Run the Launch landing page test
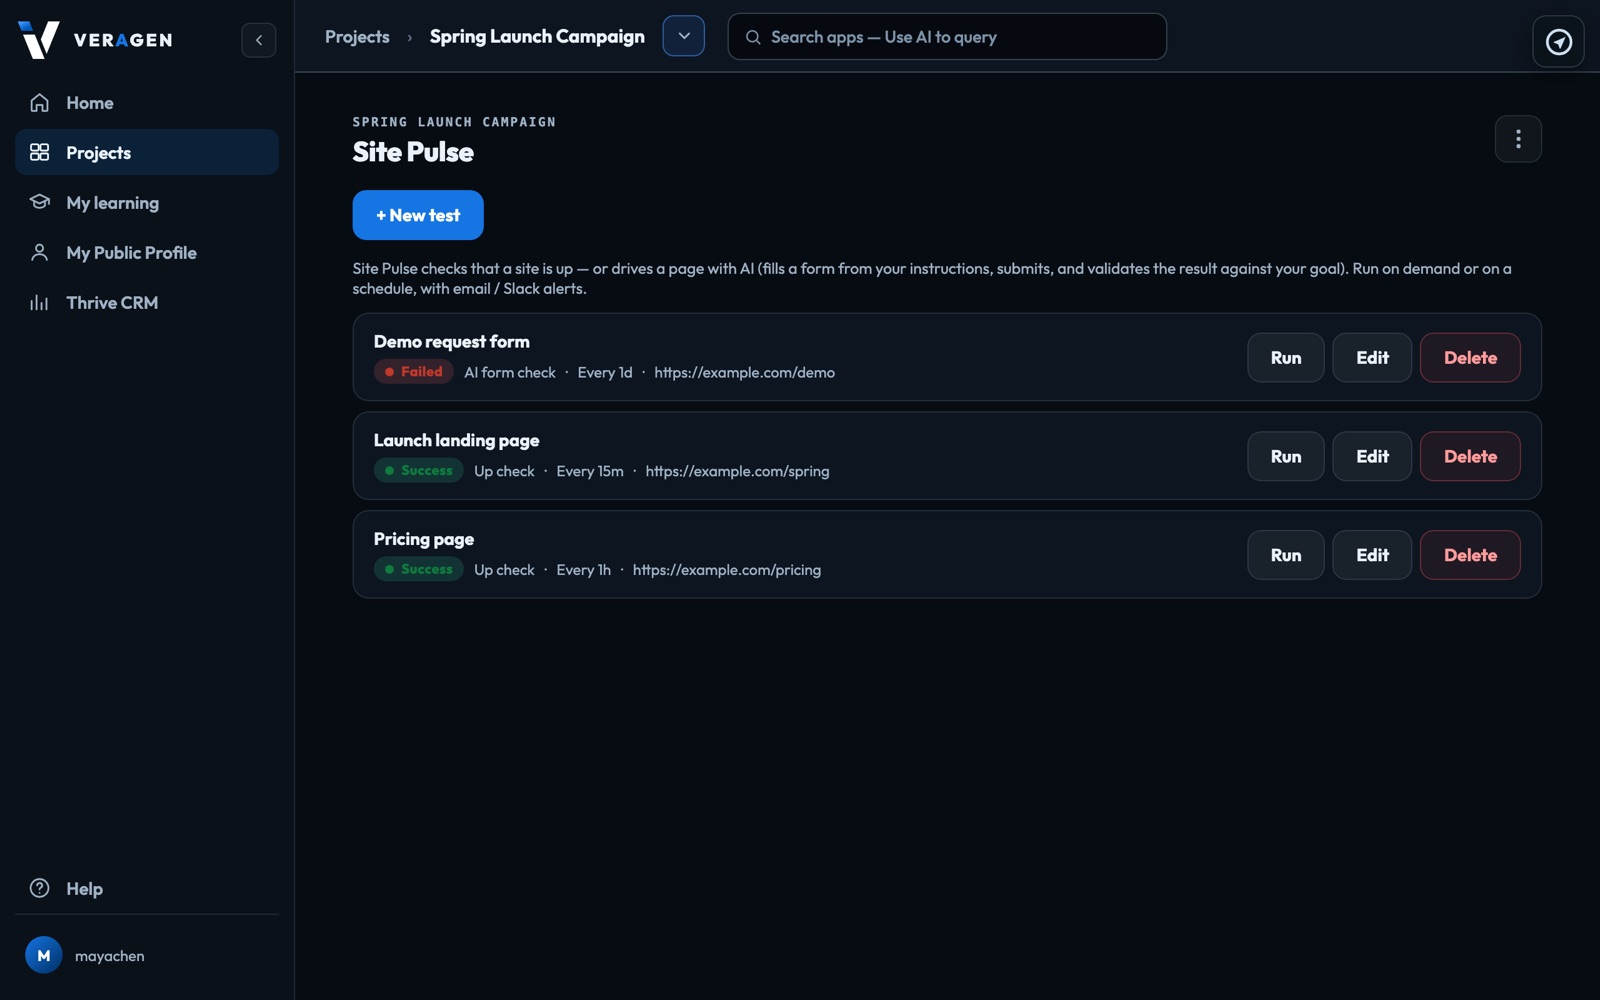Image resolution: width=1600 pixels, height=1000 pixels. (x=1286, y=456)
